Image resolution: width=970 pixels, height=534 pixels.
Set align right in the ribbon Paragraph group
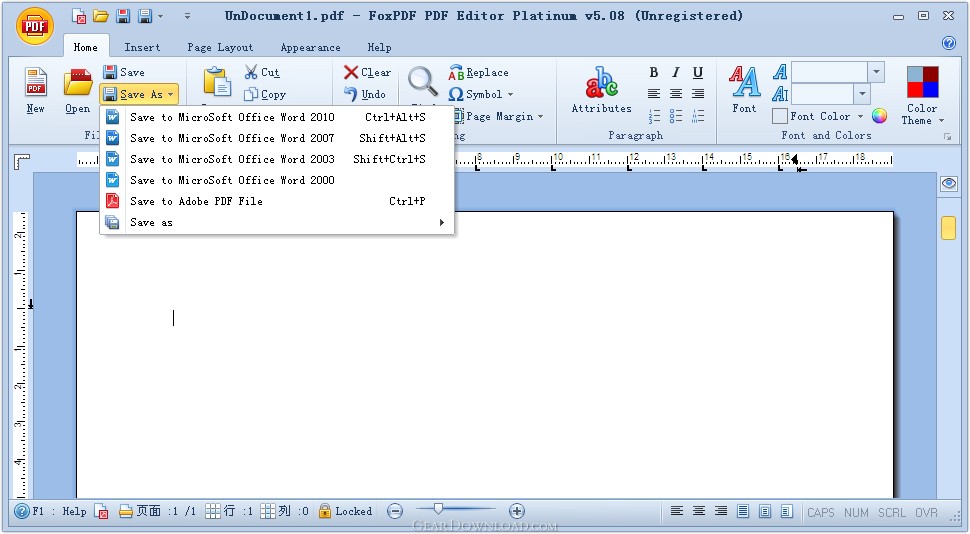click(x=698, y=94)
